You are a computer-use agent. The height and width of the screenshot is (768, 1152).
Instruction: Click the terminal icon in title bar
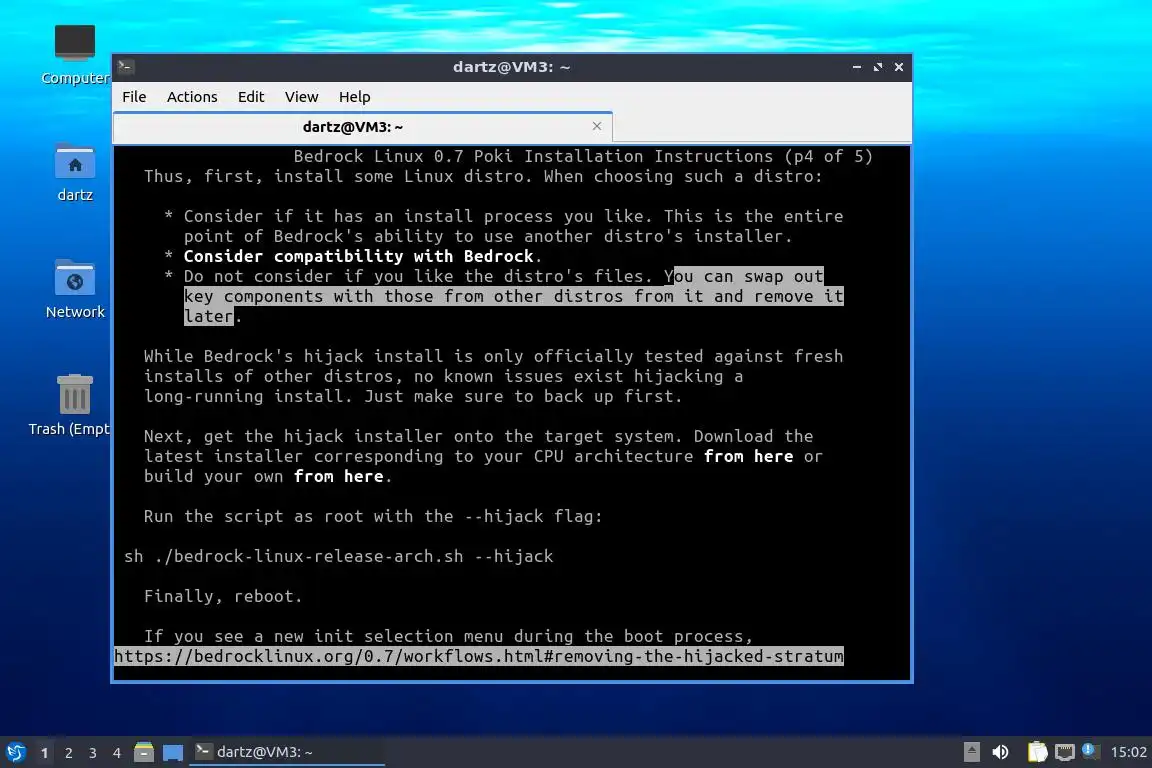click(126, 67)
